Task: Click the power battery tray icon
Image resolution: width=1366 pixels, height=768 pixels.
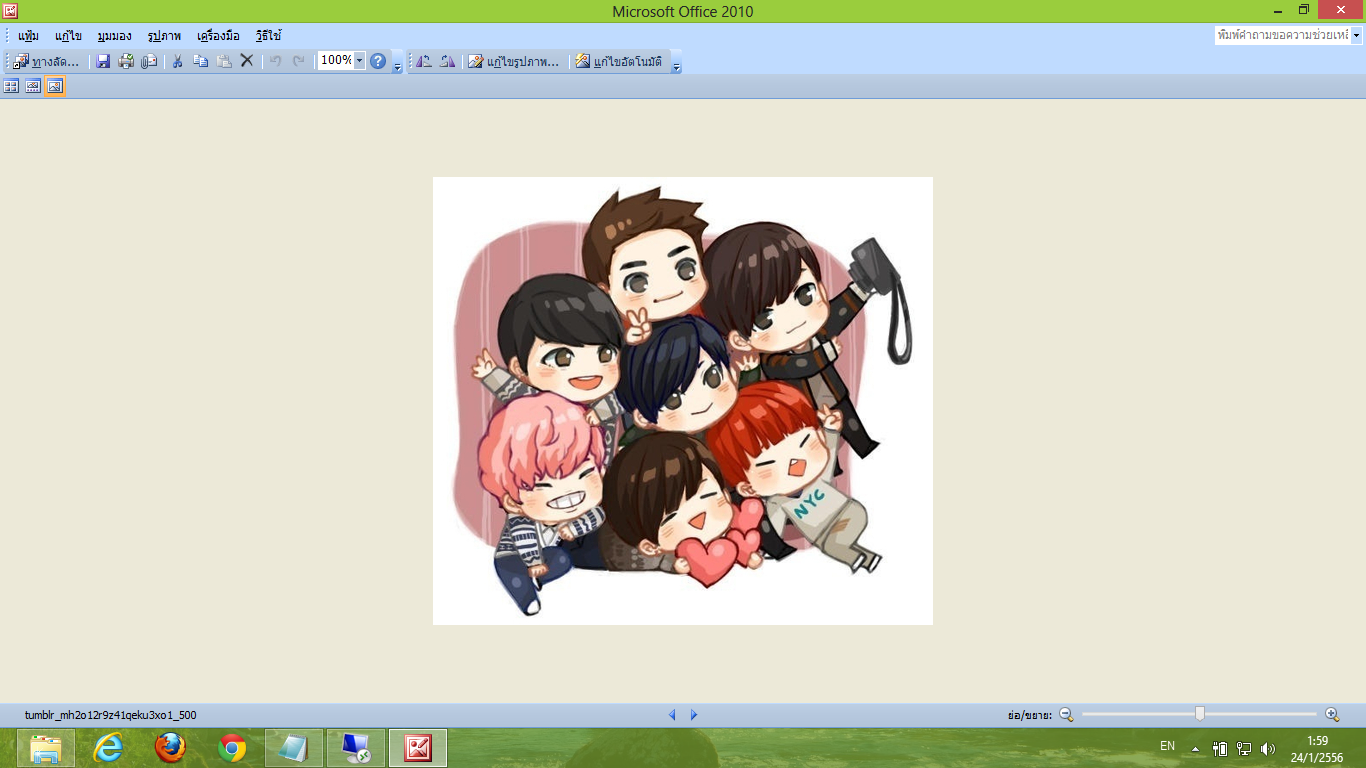Action: click(1220, 748)
